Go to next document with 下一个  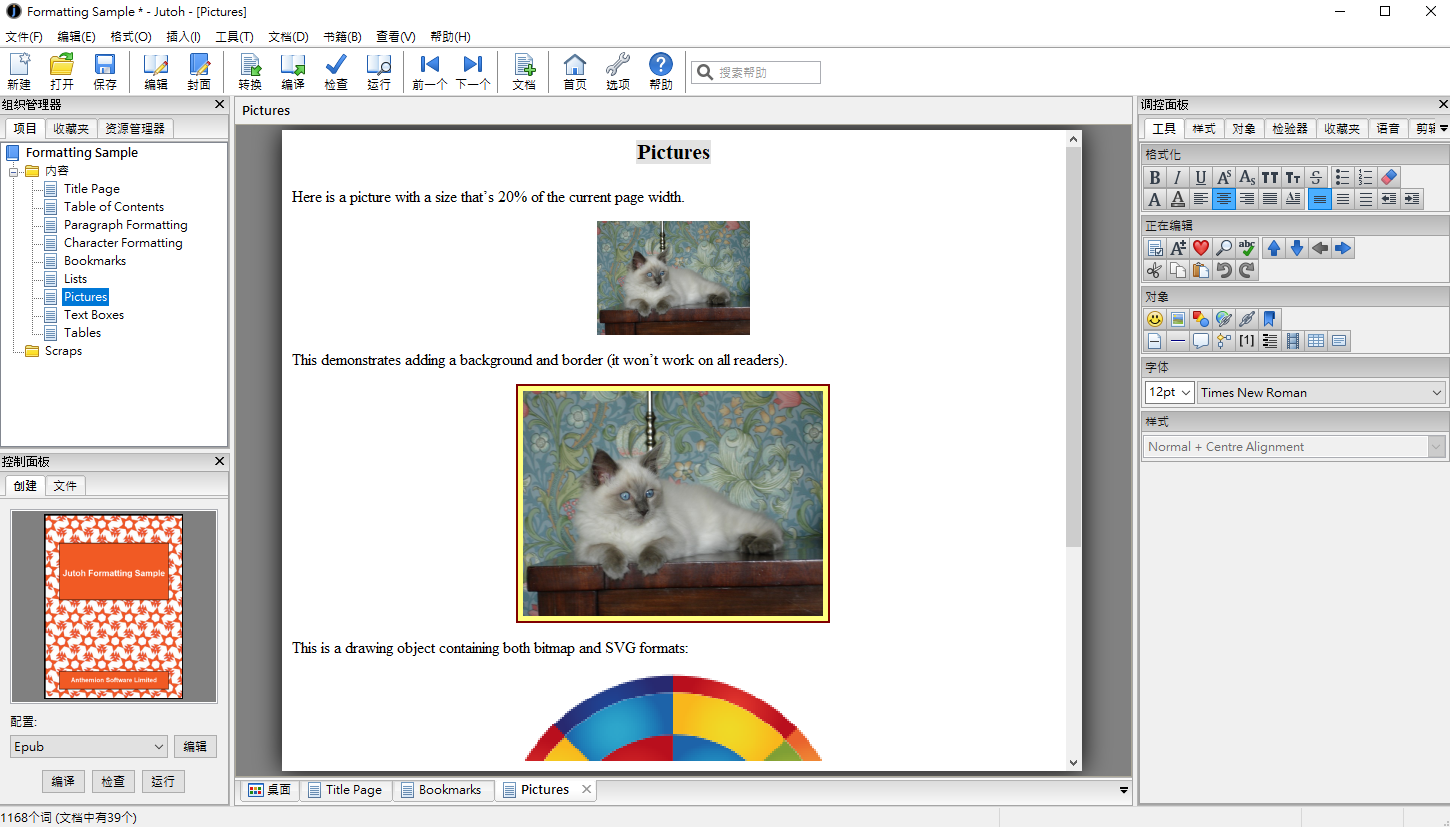(x=473, y=72)
